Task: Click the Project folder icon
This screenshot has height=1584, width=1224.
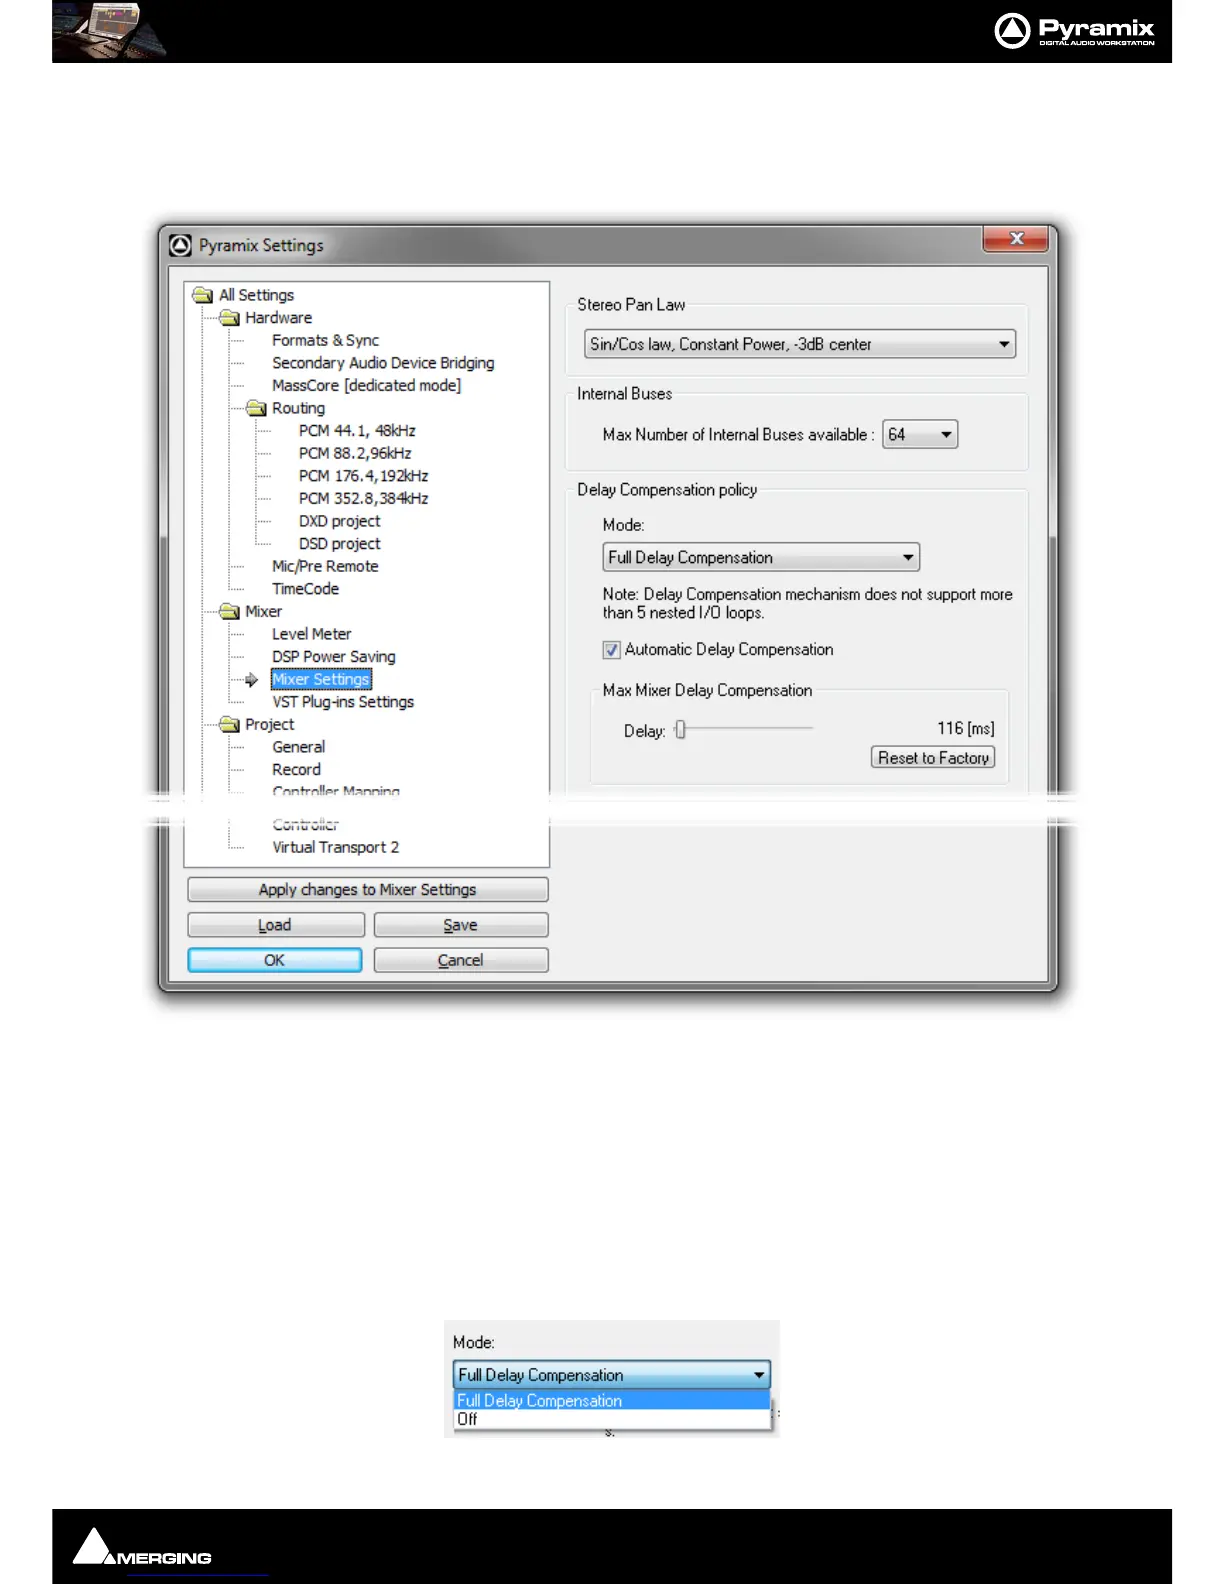Action: pyautogui.click(x=229, y=724)
